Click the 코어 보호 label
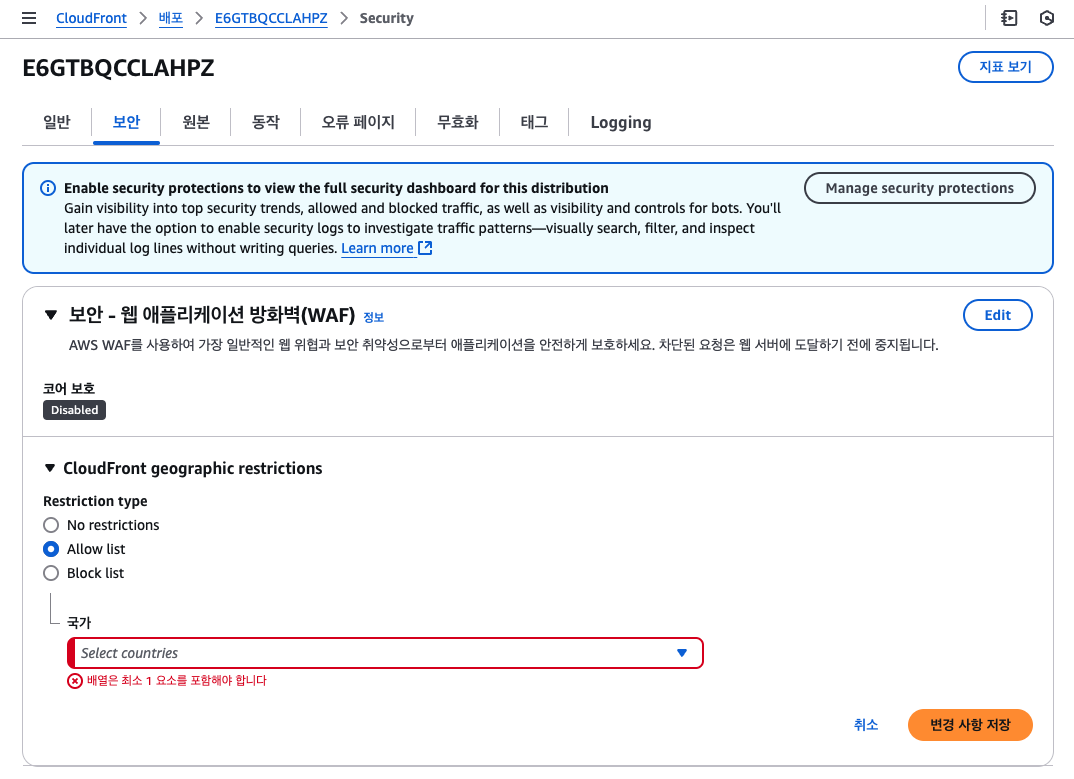 (68, 388)
